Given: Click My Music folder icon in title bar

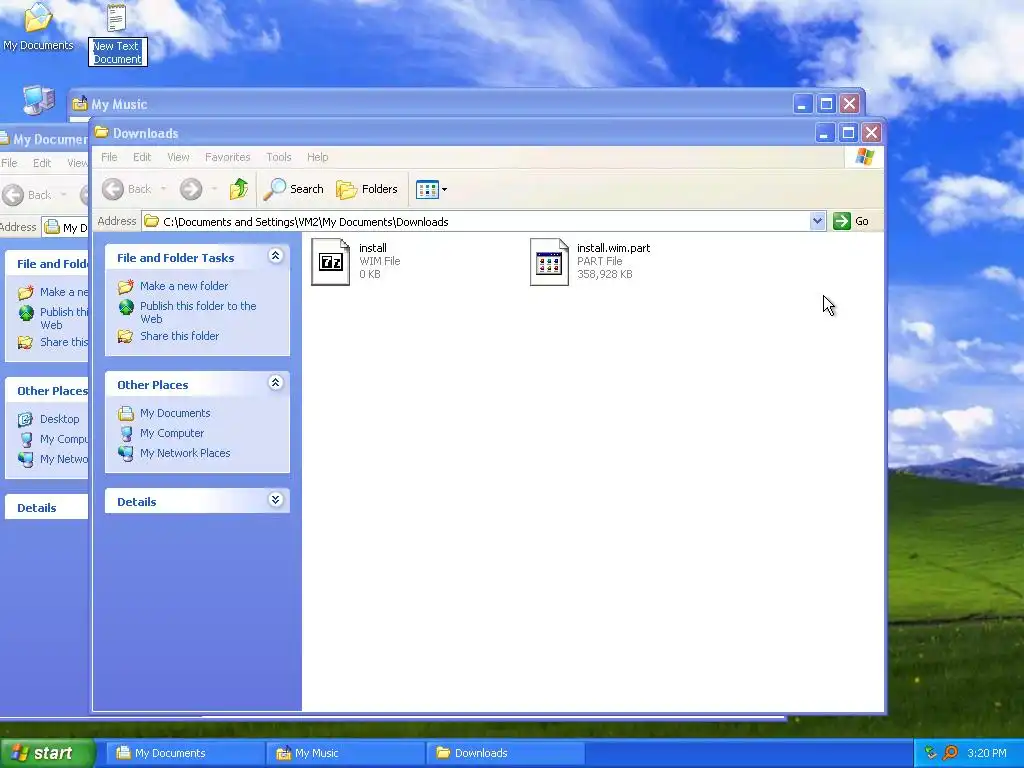Looking at the screenshot, I should pos(80,104).
